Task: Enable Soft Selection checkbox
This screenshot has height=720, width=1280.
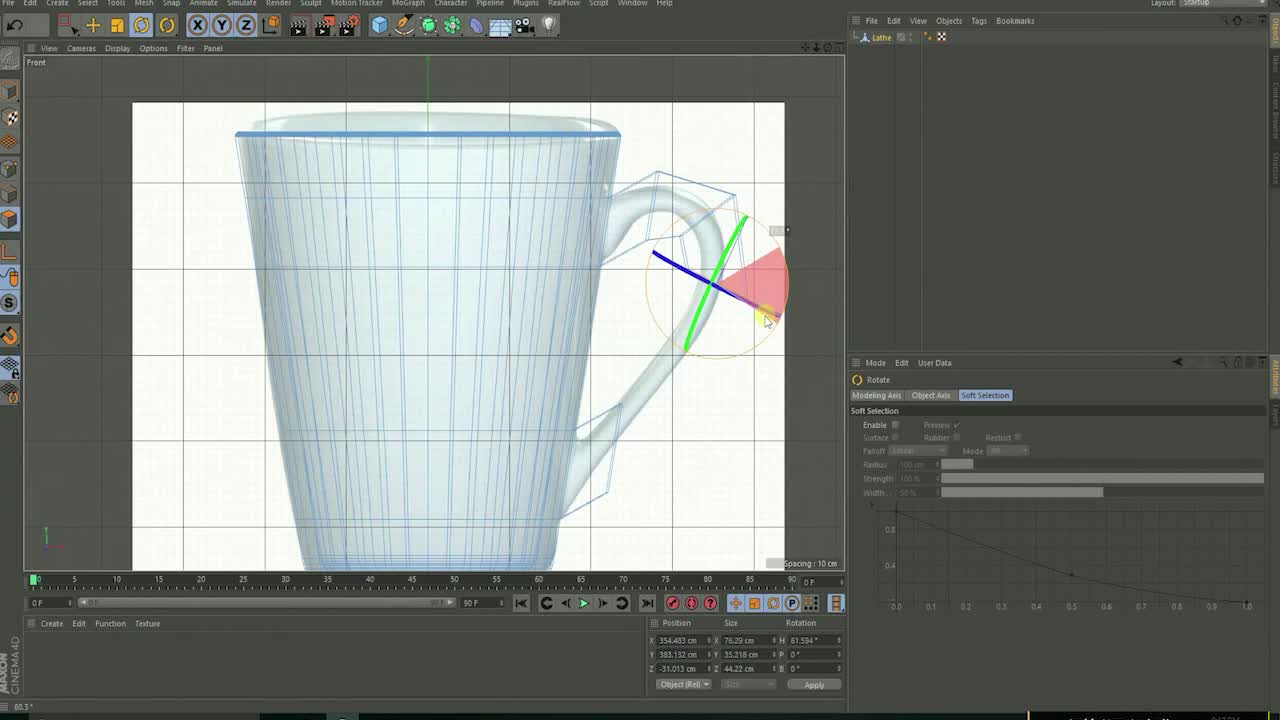Action: click(x=895, y=425)
